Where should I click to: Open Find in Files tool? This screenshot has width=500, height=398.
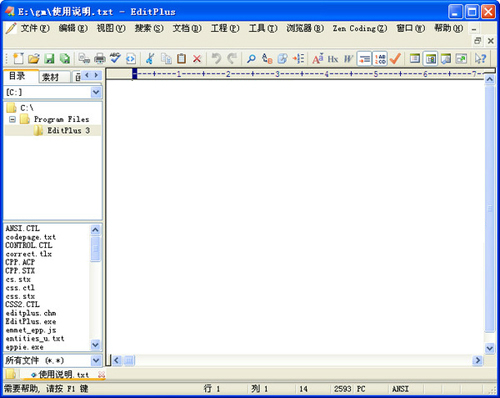pos(283,59)
